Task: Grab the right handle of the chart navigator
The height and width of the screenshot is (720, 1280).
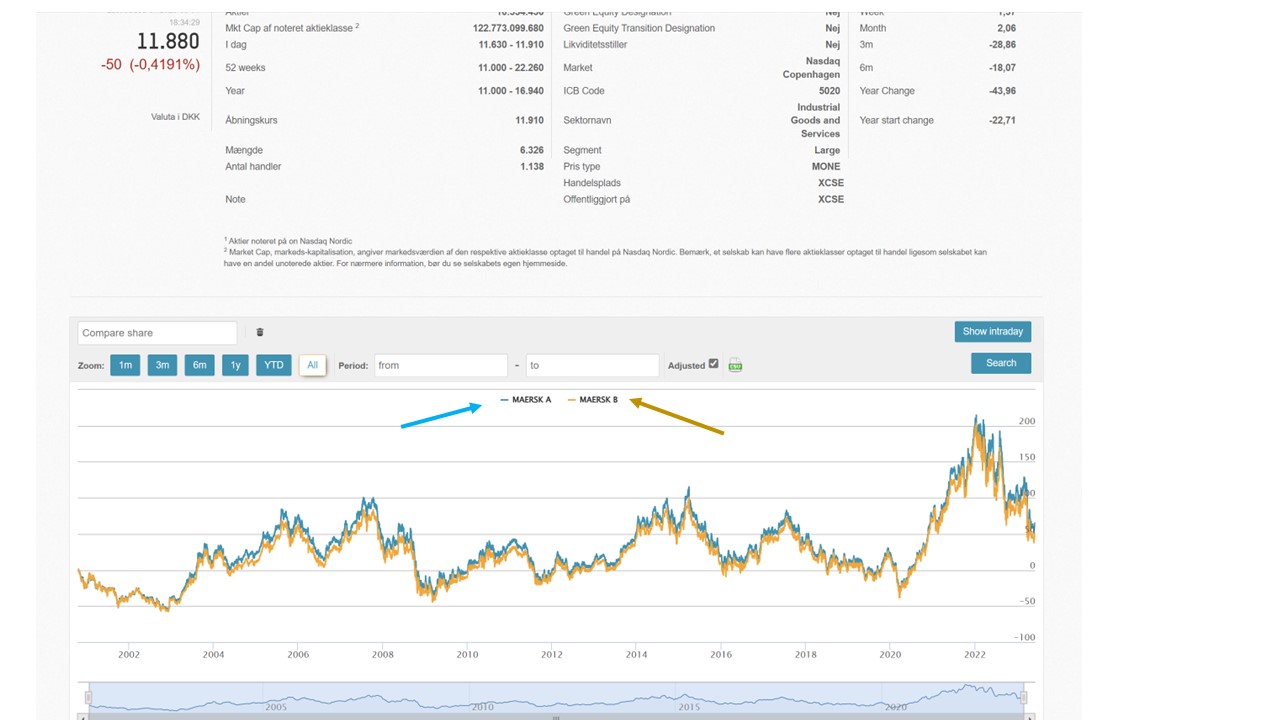Action: point(1024,697)
